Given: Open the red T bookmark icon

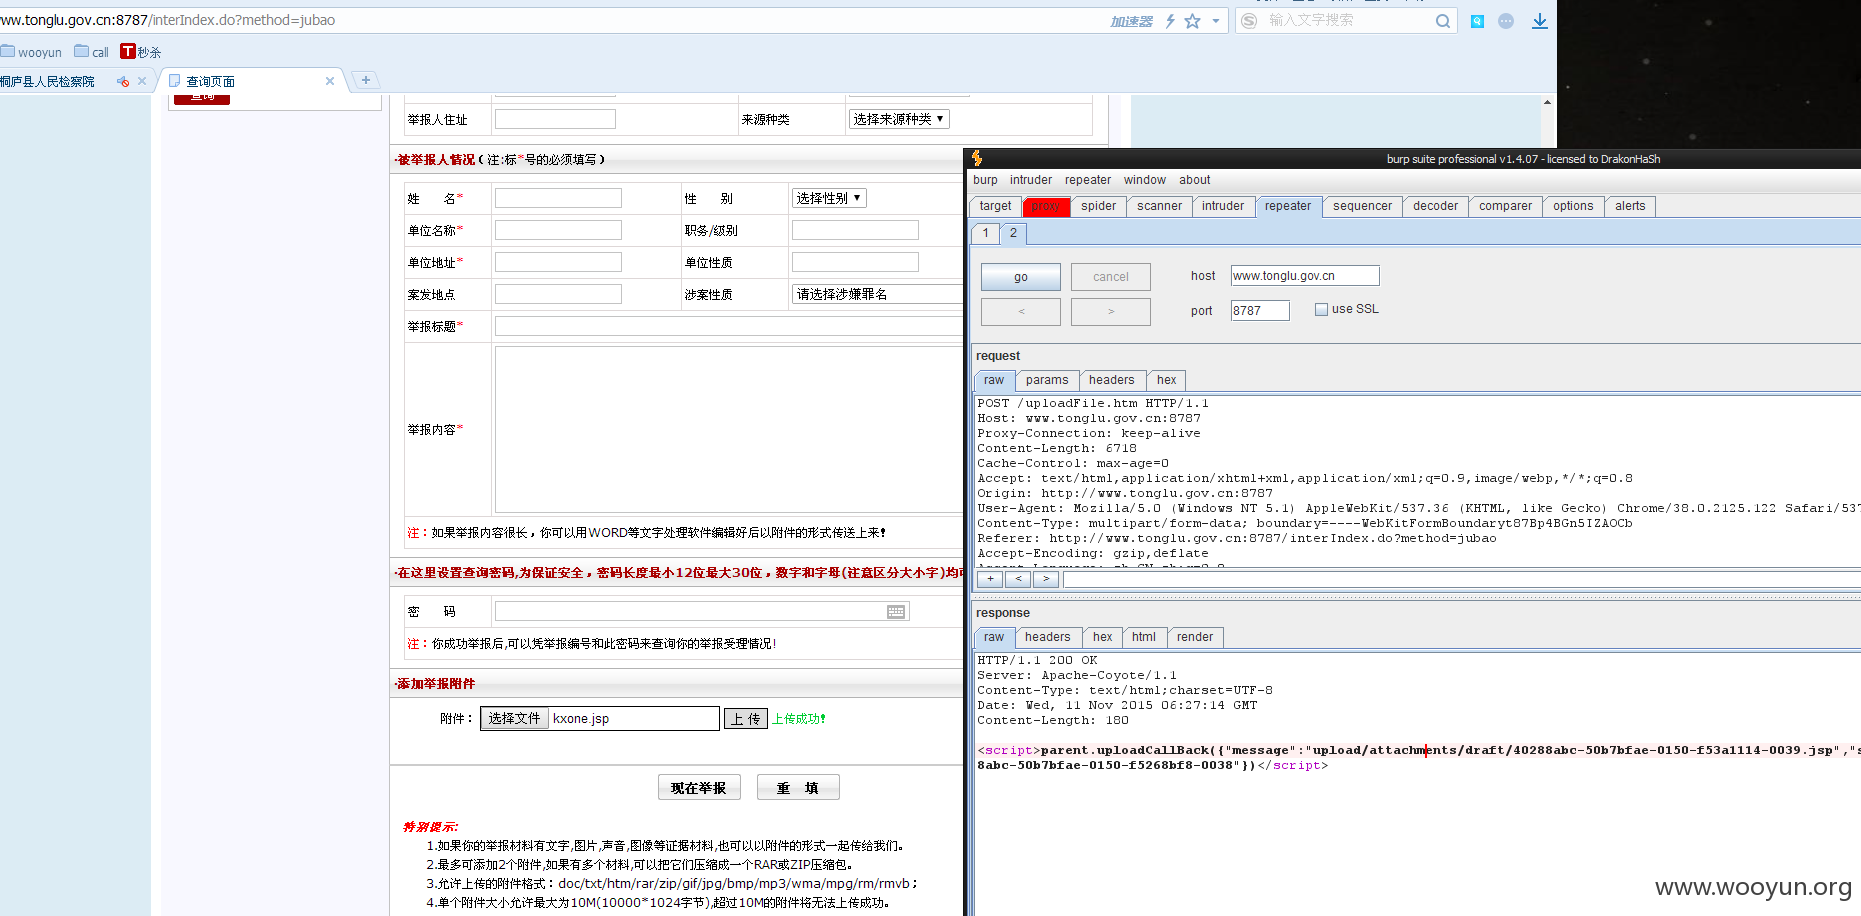Looking at the screenshot, I should tap(128, 51).
